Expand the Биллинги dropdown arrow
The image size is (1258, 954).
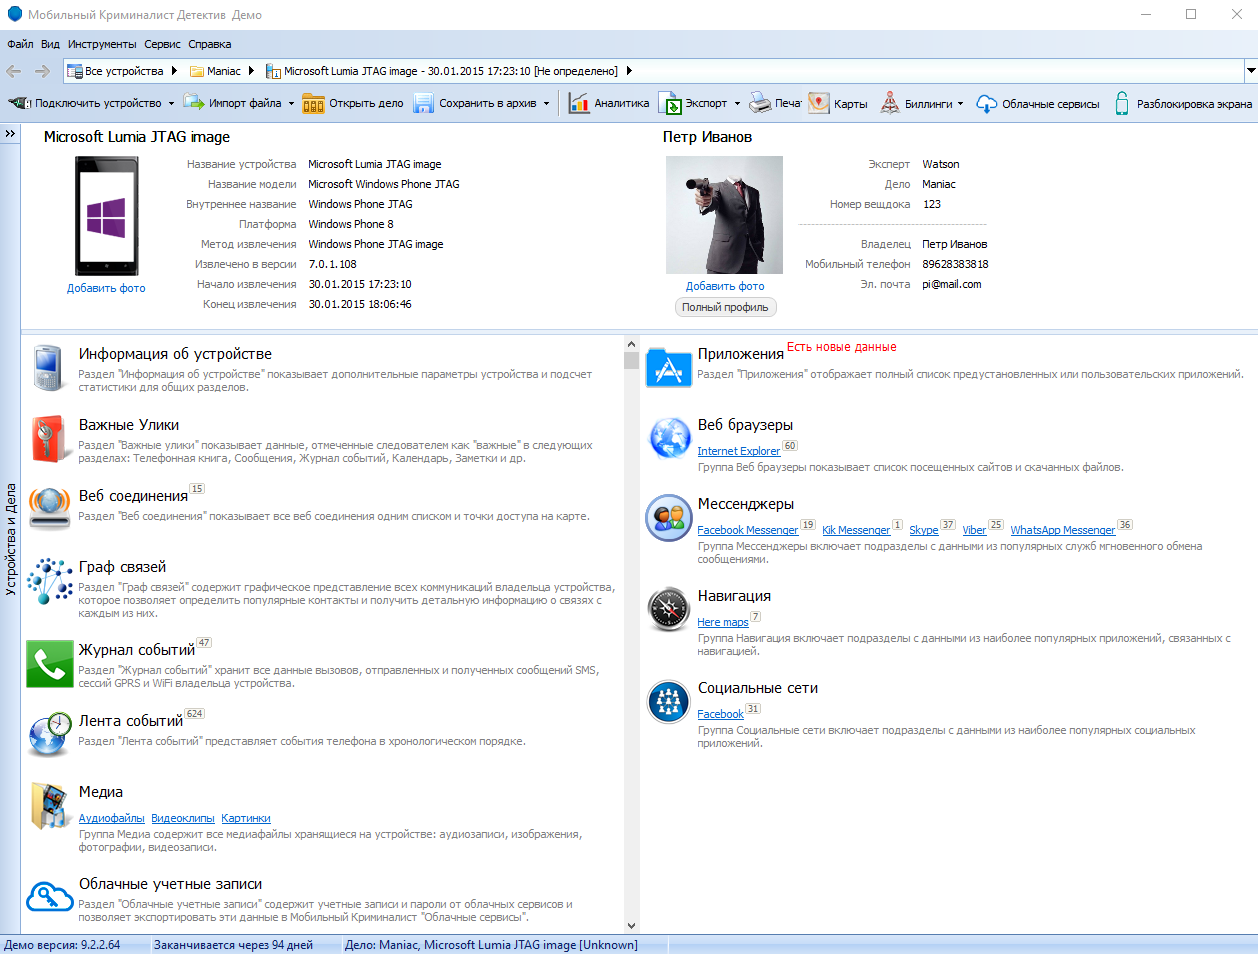click(960, 103)
